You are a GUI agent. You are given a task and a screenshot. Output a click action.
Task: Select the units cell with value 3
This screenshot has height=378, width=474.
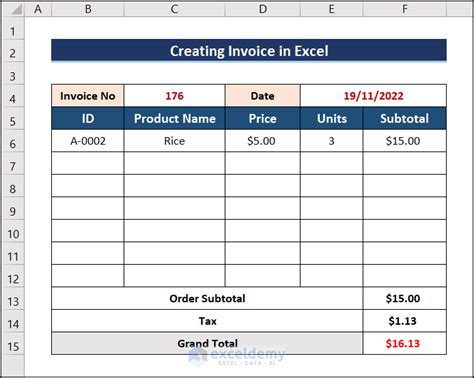pos(331,141)
